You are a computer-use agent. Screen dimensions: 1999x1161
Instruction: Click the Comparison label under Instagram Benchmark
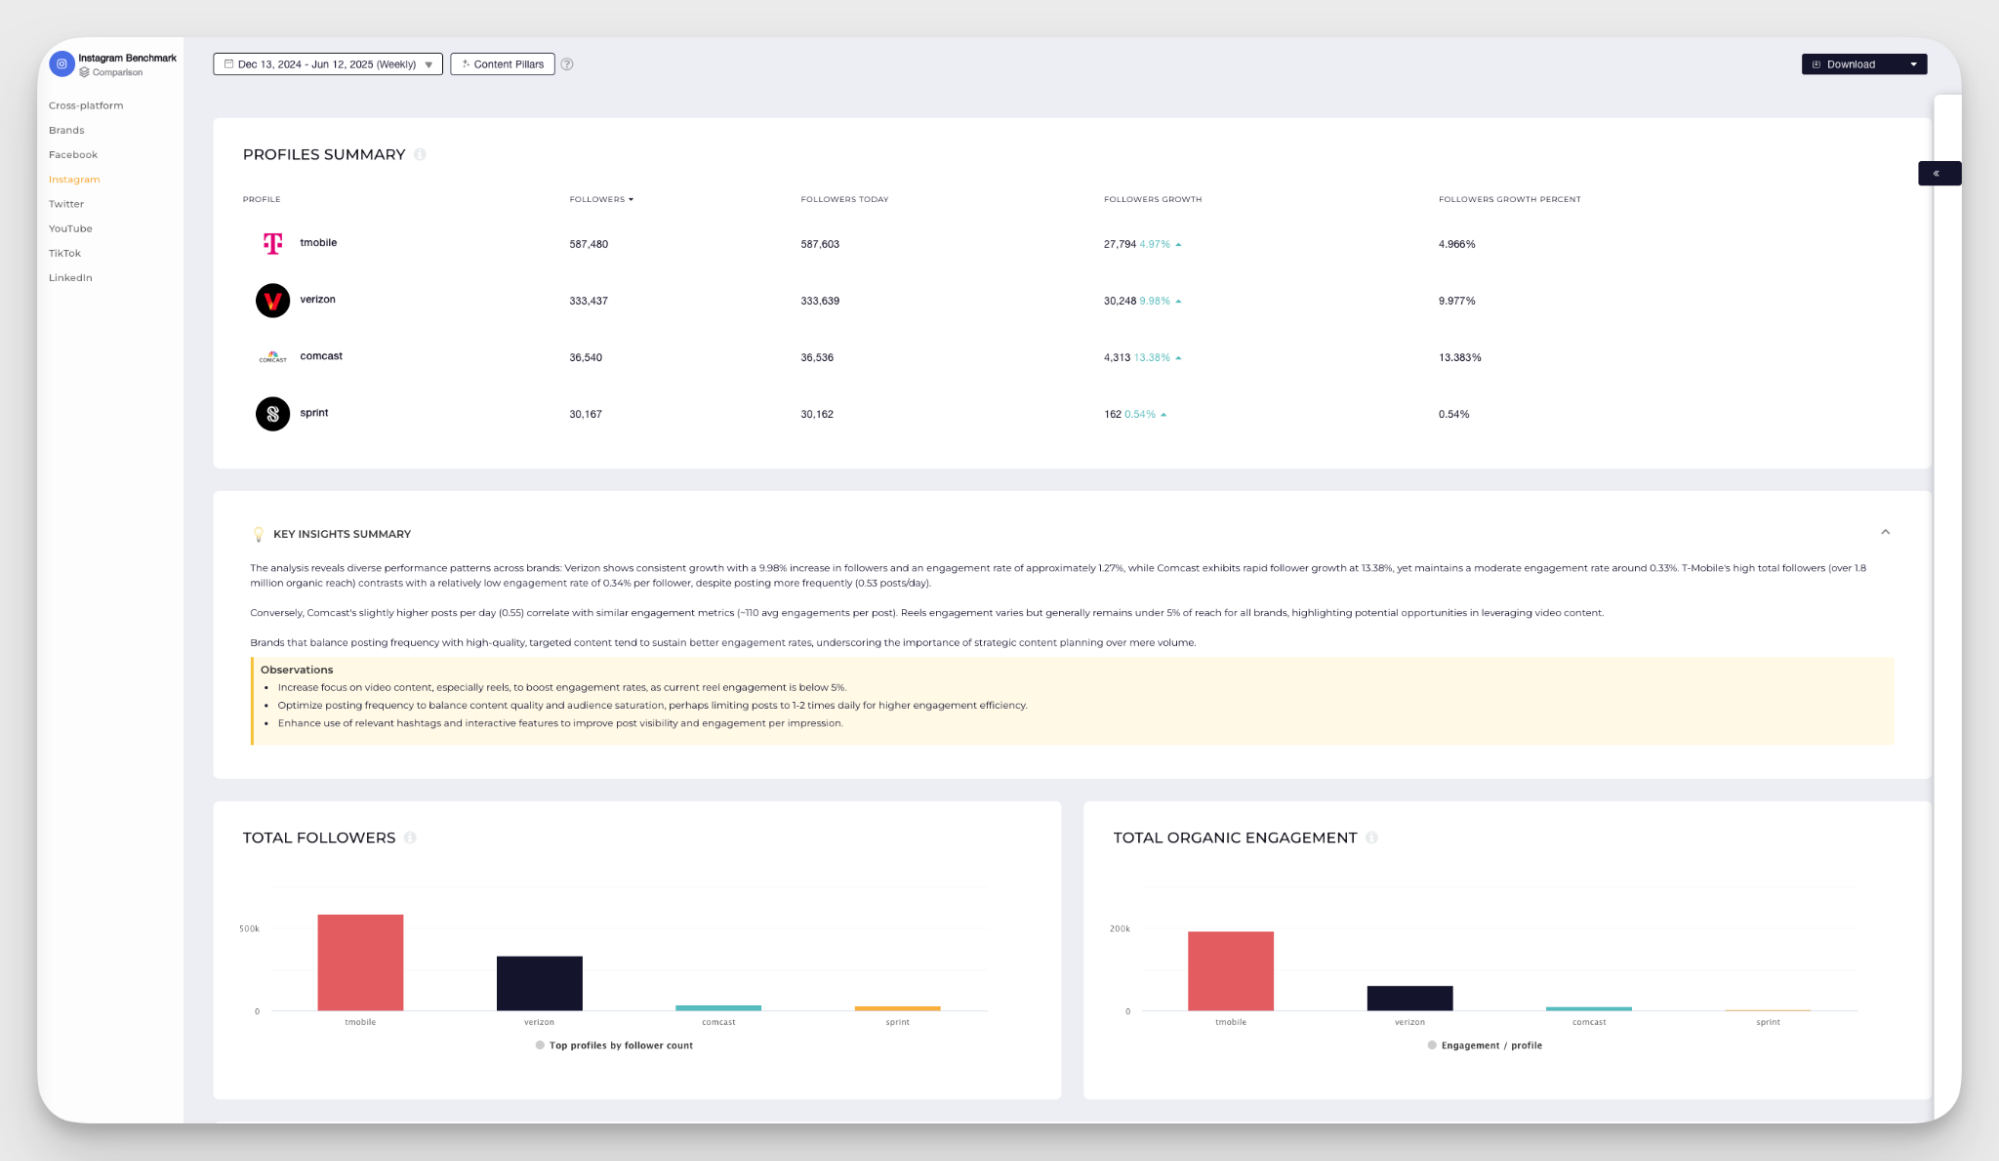click(x=117, y=73)
